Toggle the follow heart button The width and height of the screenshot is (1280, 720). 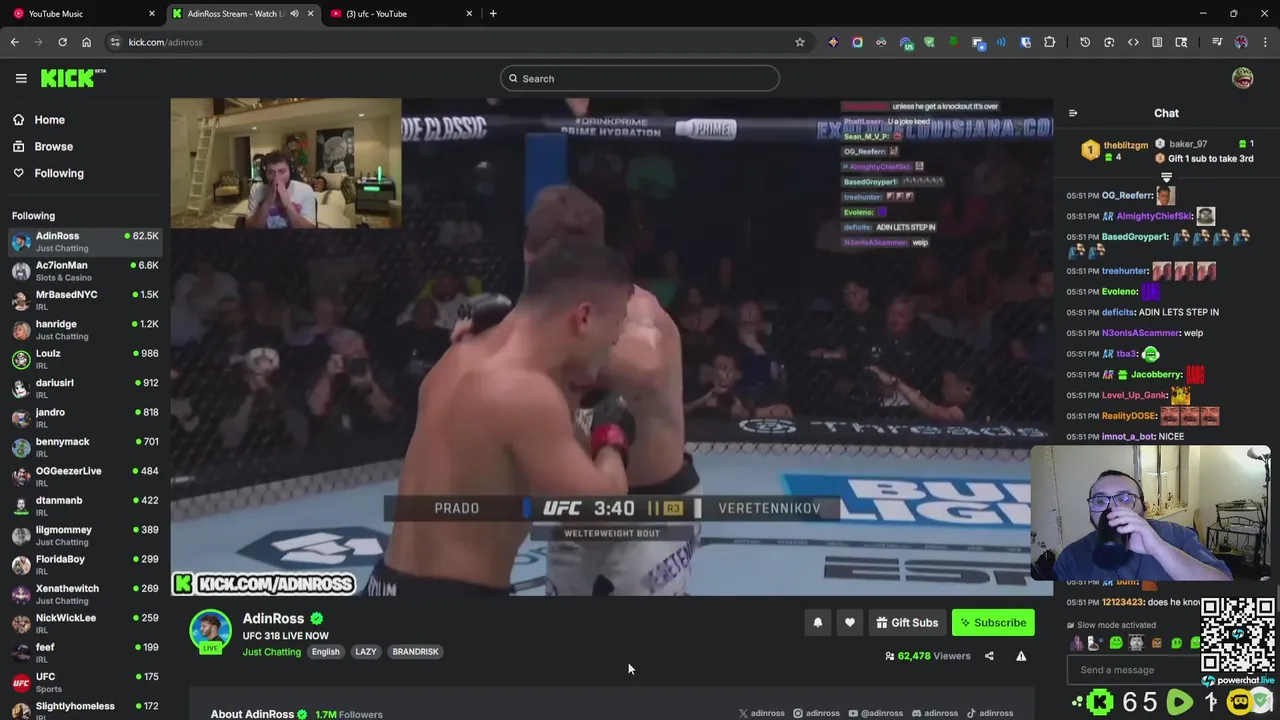[850, 623]
